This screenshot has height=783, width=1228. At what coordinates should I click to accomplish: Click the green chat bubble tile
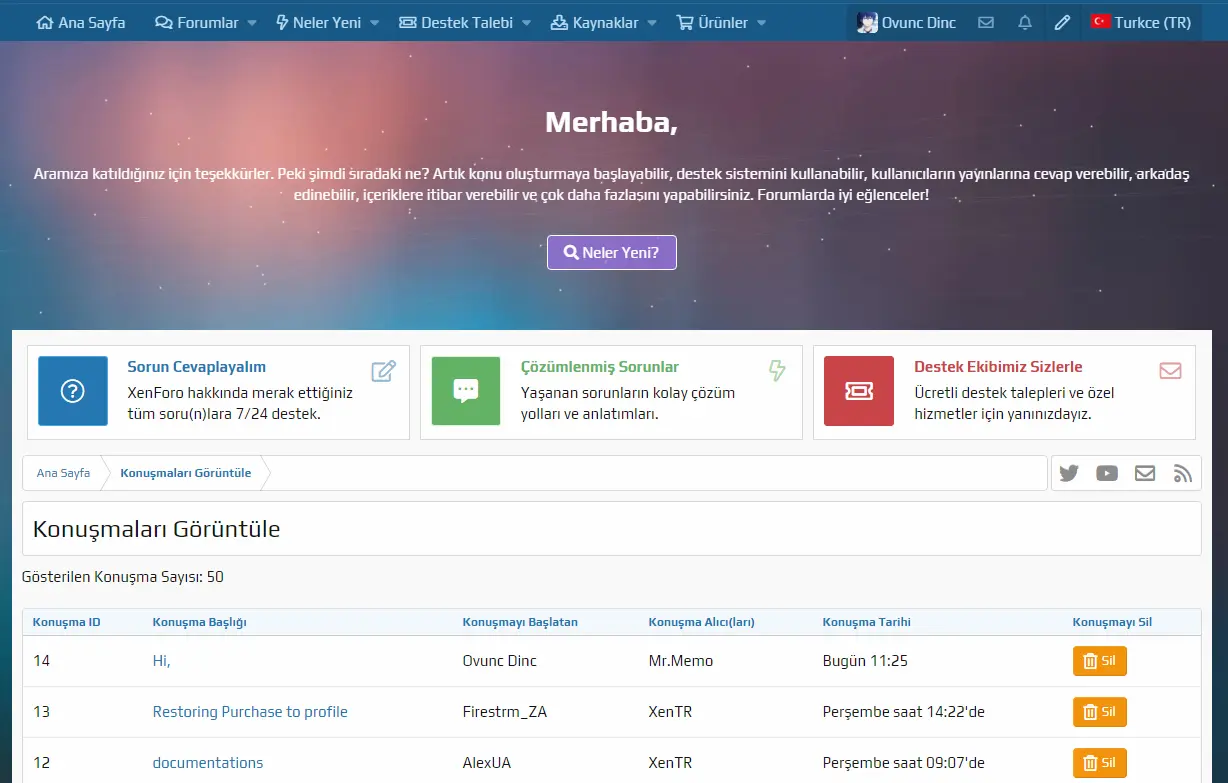[x=466, y=391]
